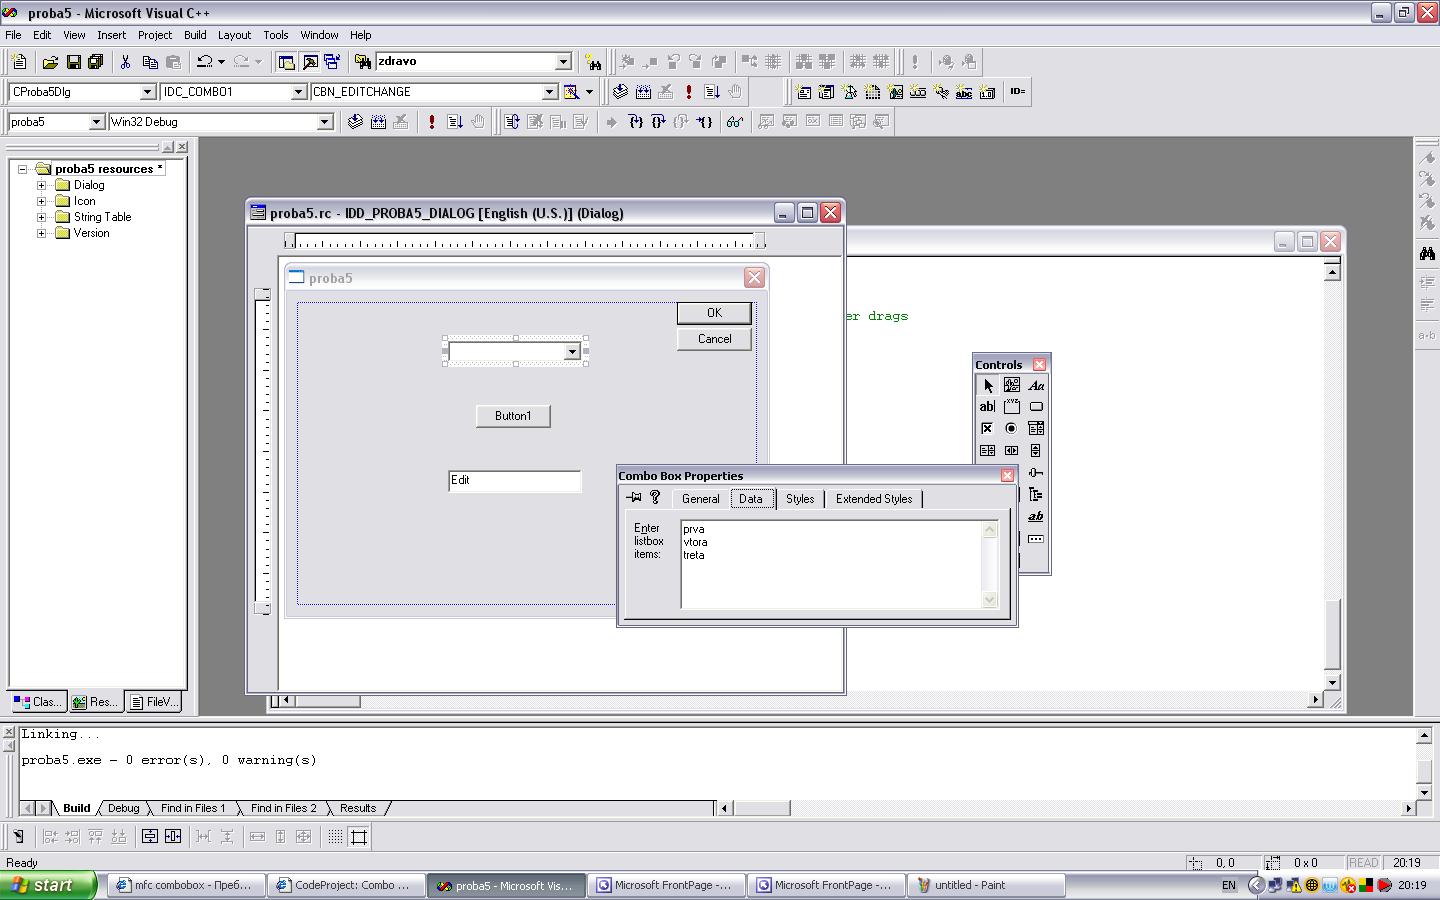Open the Win32 Debug configuration dropdown
Image resolution: width=1440 pixels, height=900 pixels.
[x=324, y=122]
